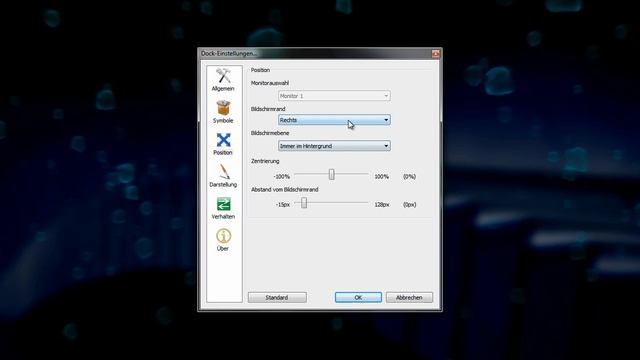Close the Dock-Einstellungen dialog
640x360 pixels.
click(x=436, y=53)
